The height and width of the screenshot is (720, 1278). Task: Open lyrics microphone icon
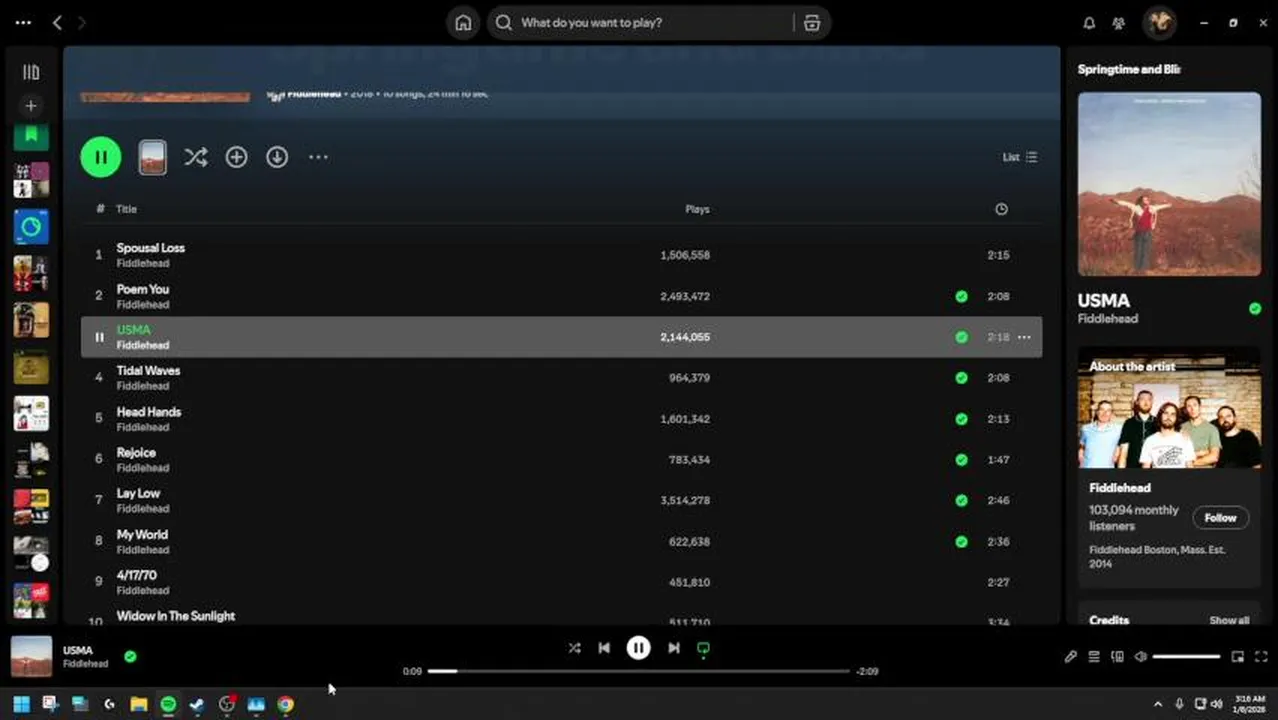1070,657
